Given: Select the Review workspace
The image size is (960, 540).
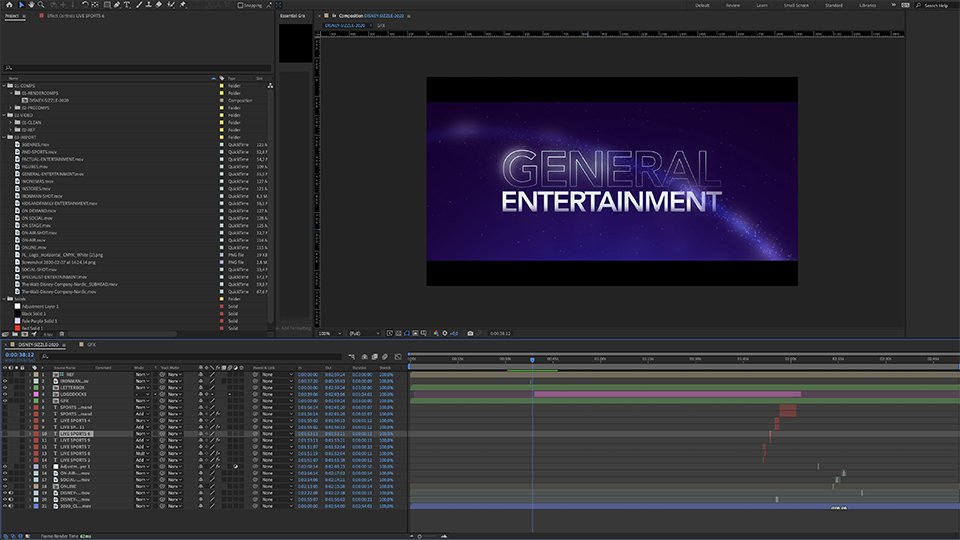Looking at the screenshot, I should tap(733, 5).
